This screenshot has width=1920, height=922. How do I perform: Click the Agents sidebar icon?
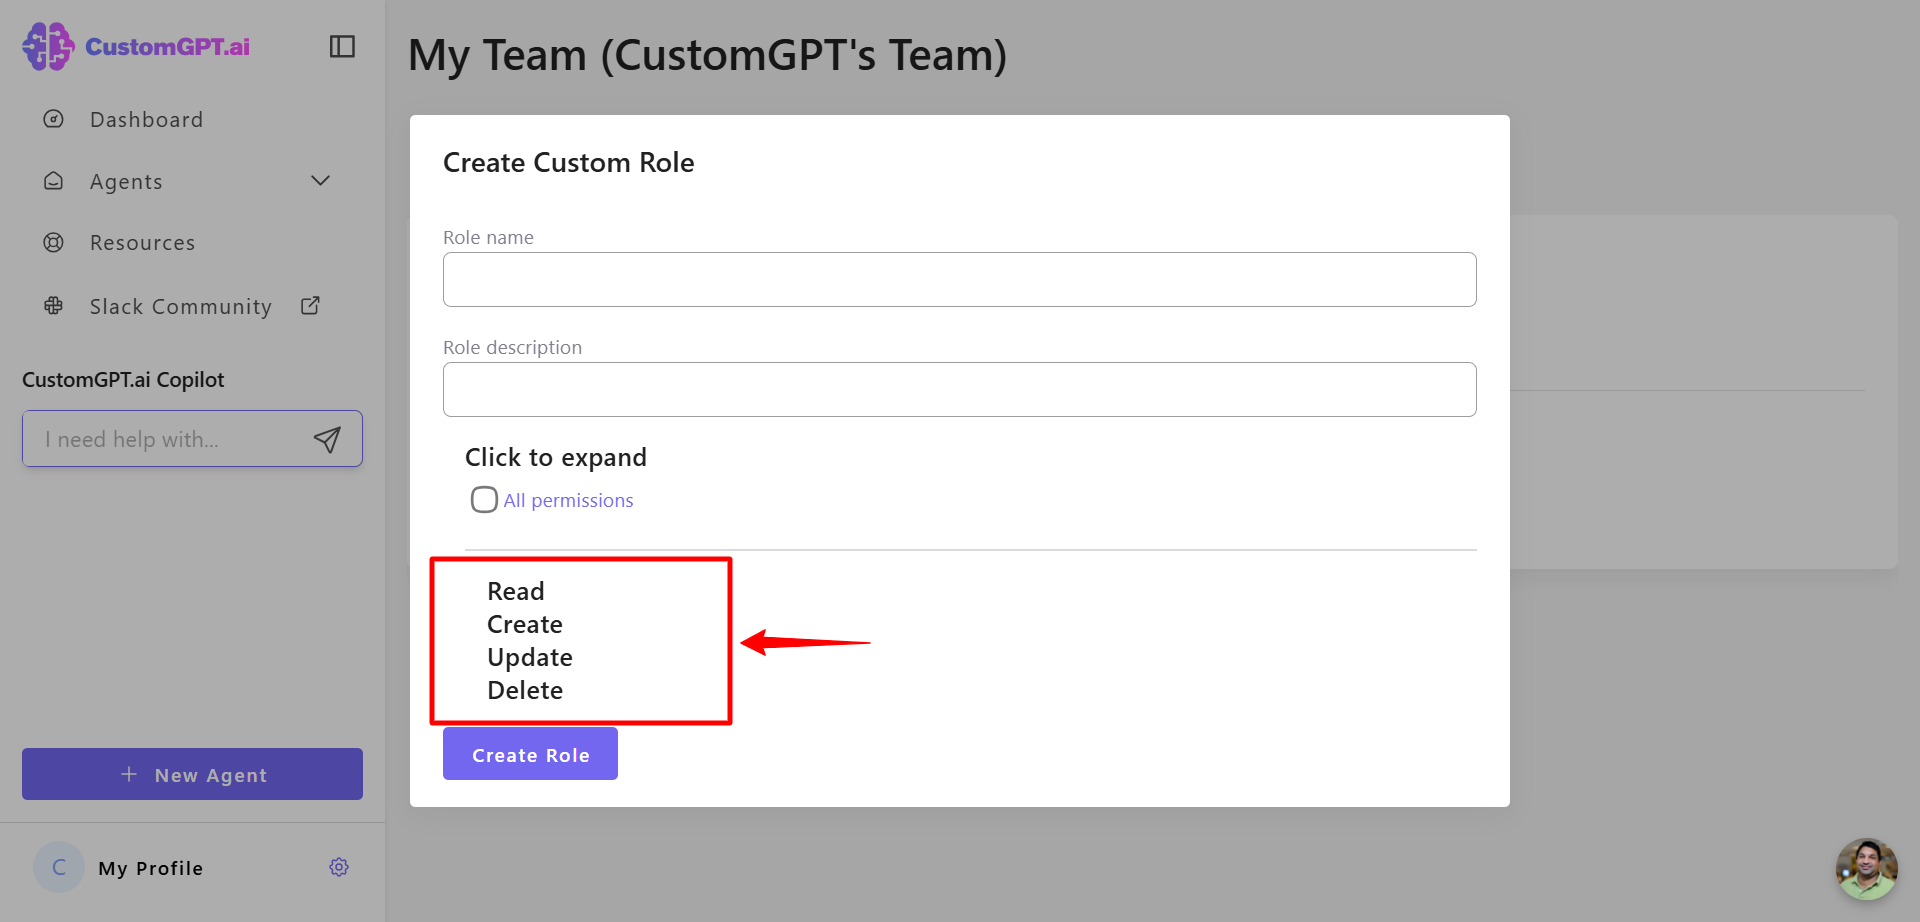coord(54,181)
